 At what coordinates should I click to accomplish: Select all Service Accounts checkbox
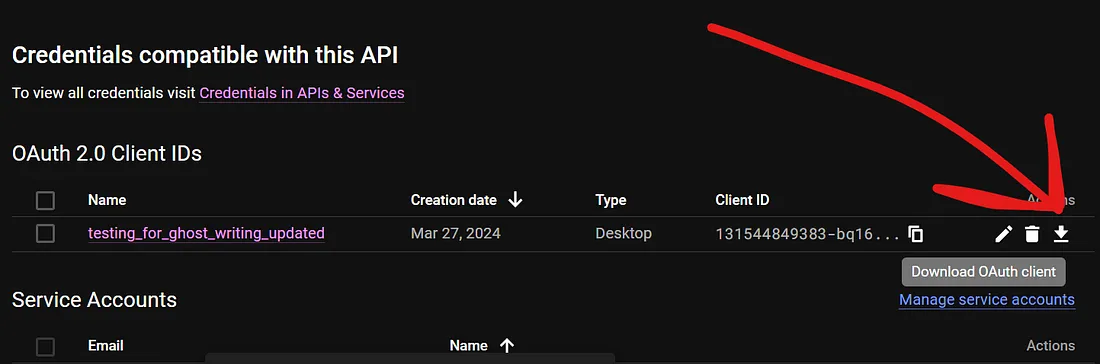pos(46,346)
